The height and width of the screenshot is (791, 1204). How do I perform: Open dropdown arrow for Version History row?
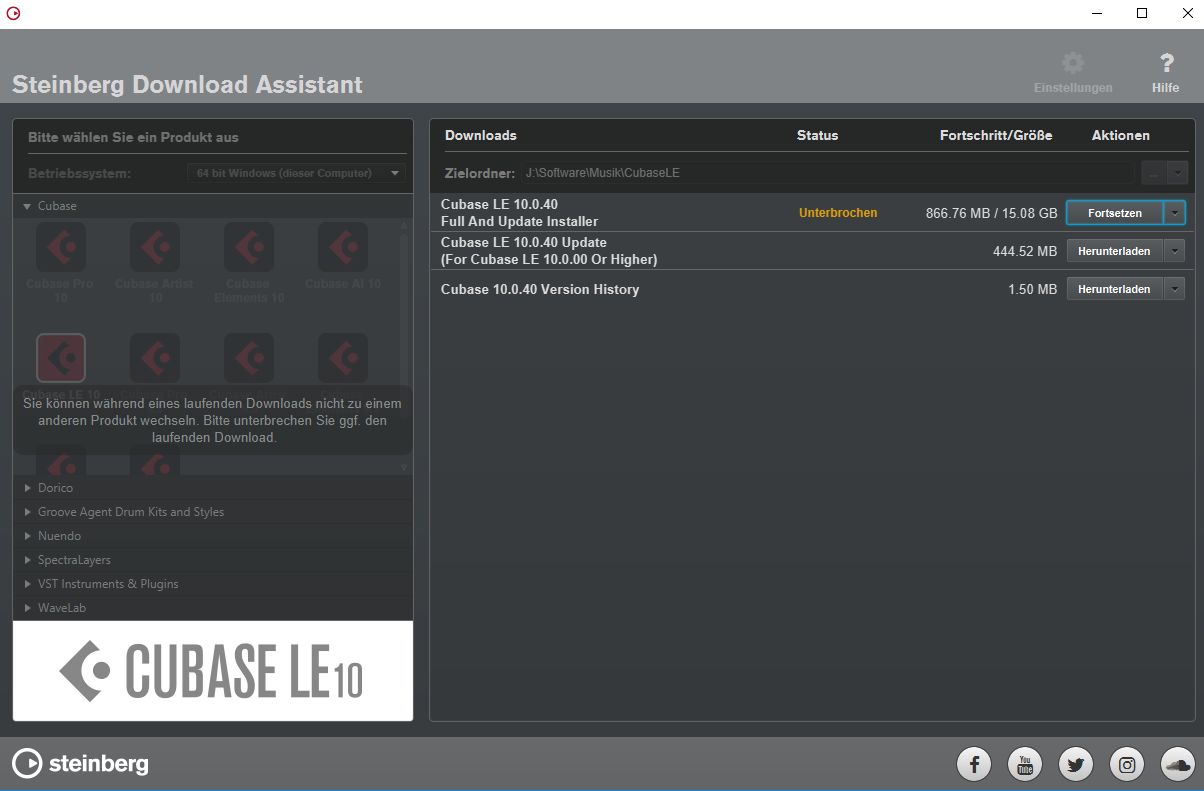click(x=1175, y=289)
